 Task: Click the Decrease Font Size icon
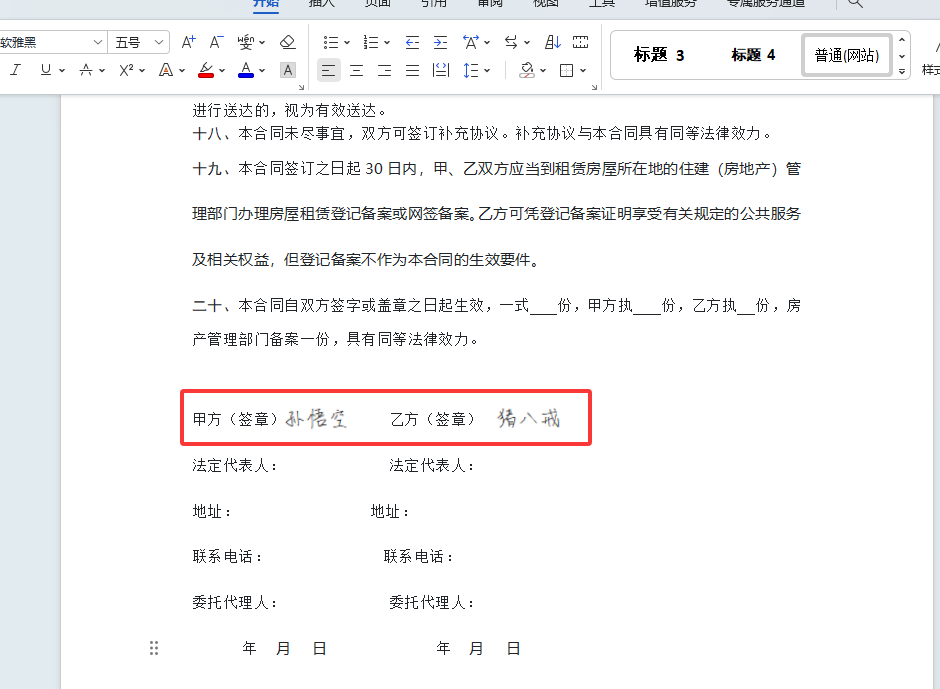pyautogui.click(x=216, y=42)
